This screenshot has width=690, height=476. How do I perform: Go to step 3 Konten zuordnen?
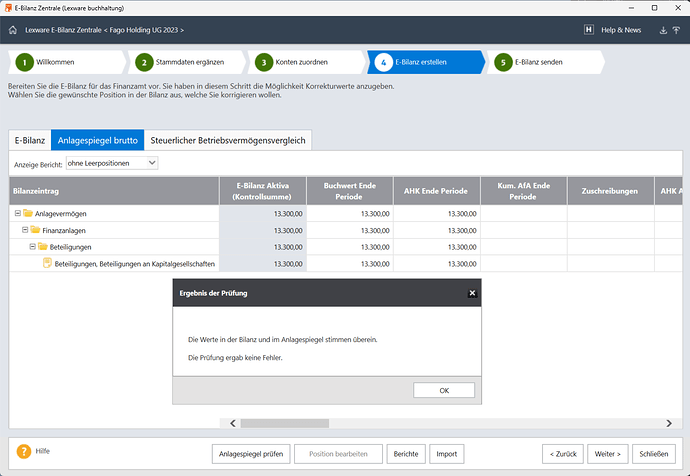pos(307,62)
